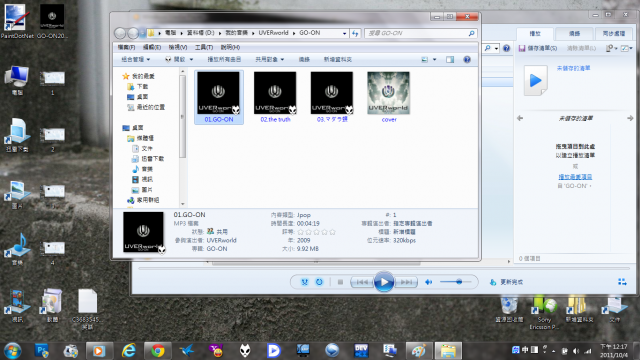The width and height of the screenshot is (640, 360).
Task: Select the 02.the truth music file
Action: point(275,97)
